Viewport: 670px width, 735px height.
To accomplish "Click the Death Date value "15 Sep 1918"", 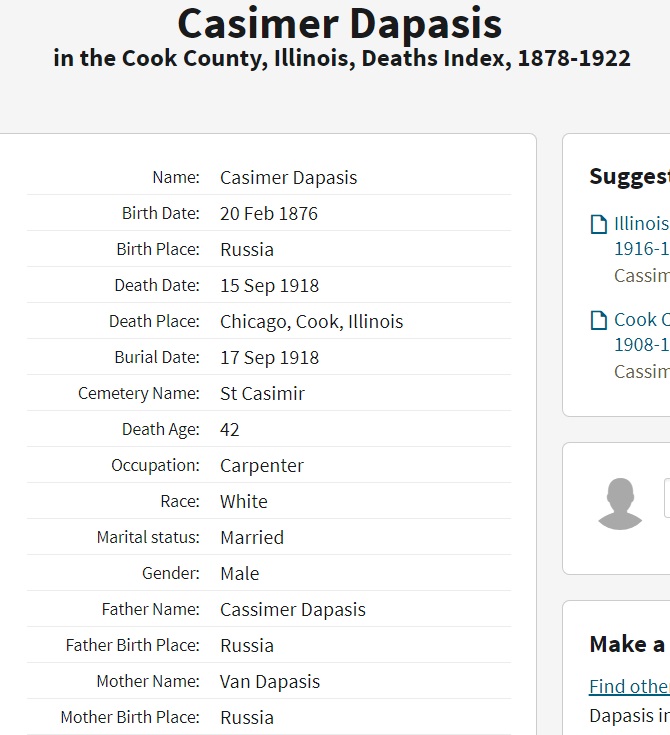I will click(x=270, y=286).
